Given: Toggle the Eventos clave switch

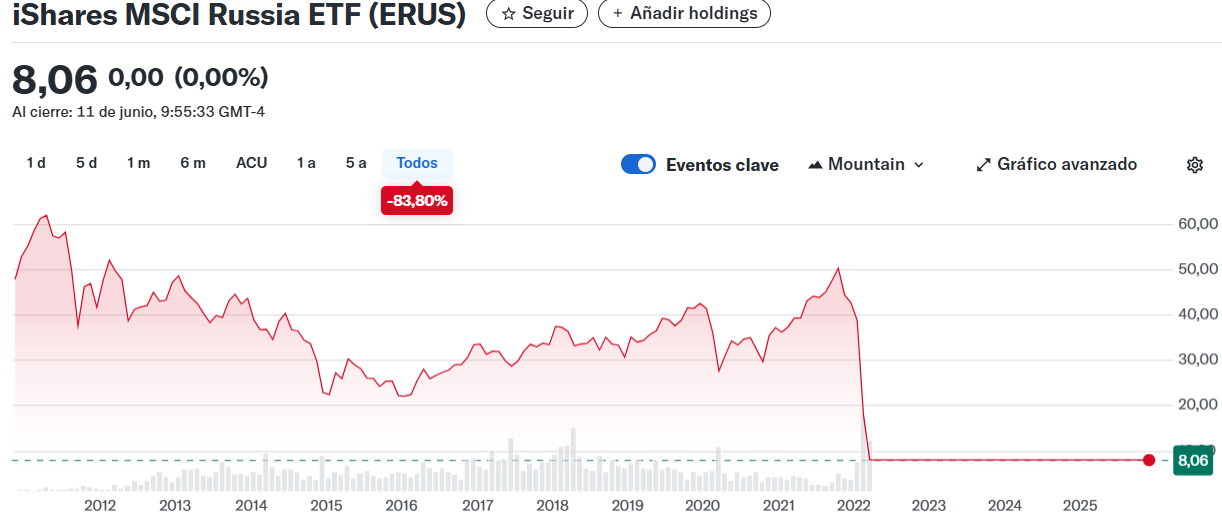Looking at the screenshot, I should coord(638,165).
